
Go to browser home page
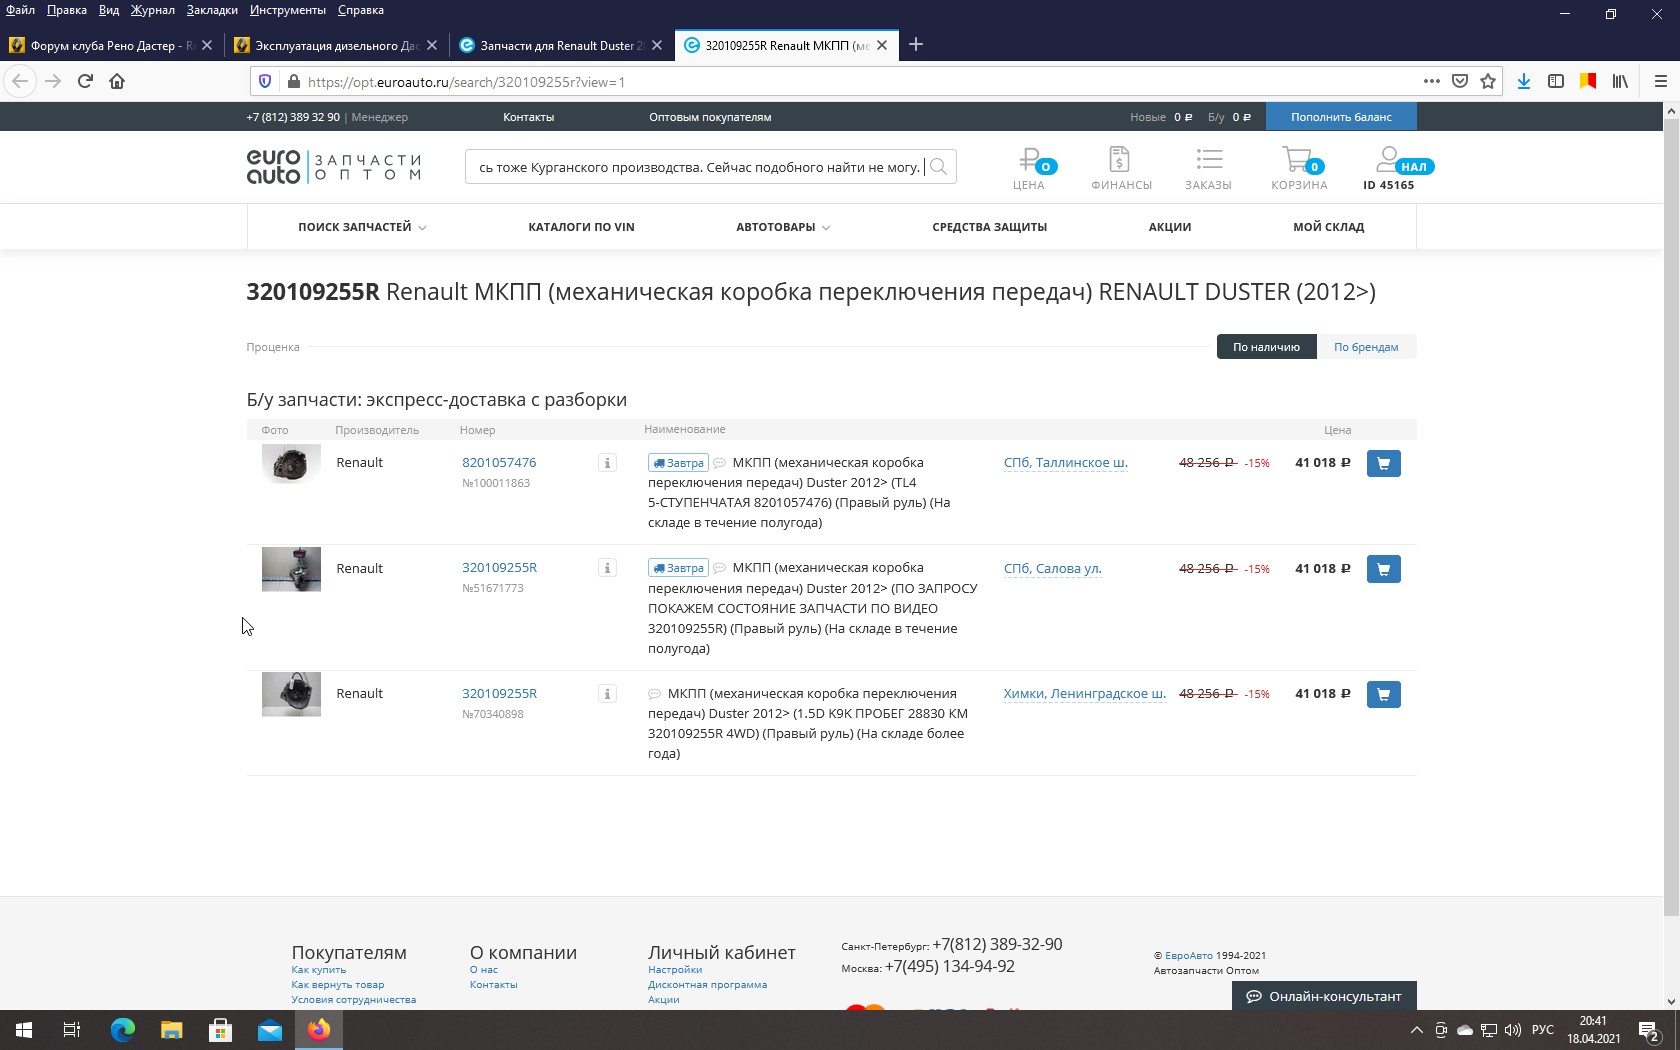point(117,81)
